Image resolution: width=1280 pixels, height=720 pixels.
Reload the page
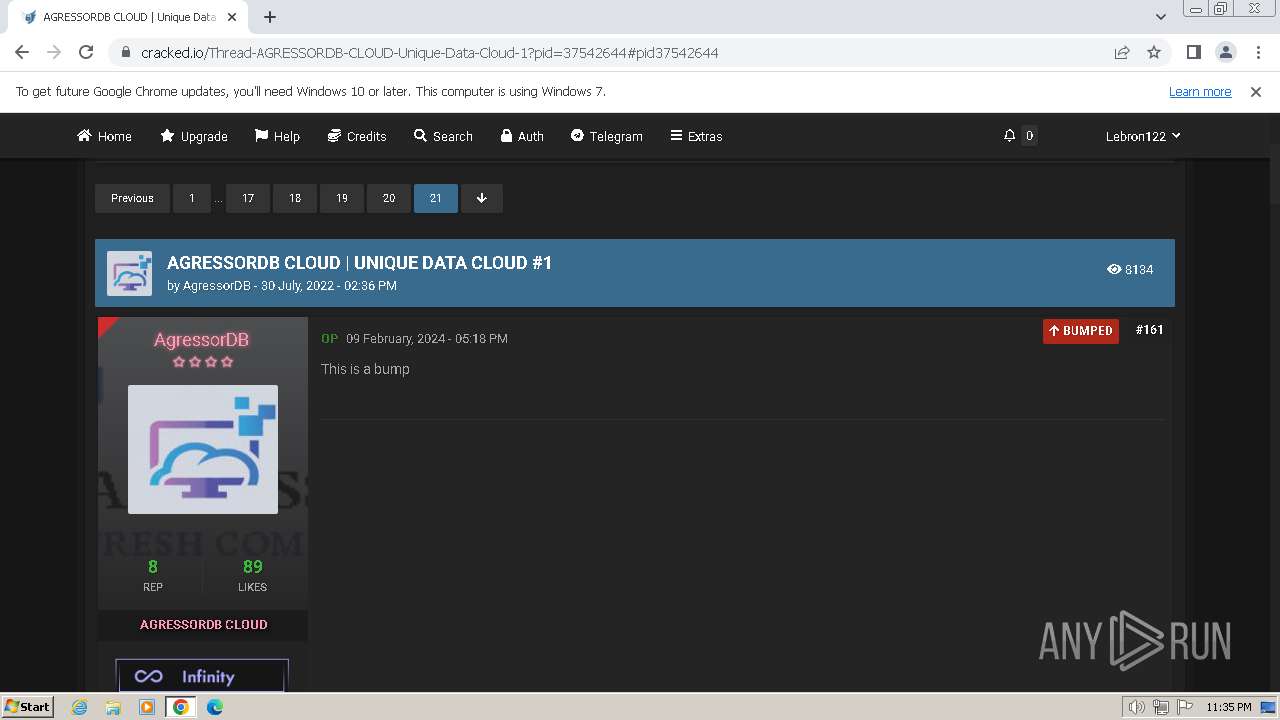[86, 52]
